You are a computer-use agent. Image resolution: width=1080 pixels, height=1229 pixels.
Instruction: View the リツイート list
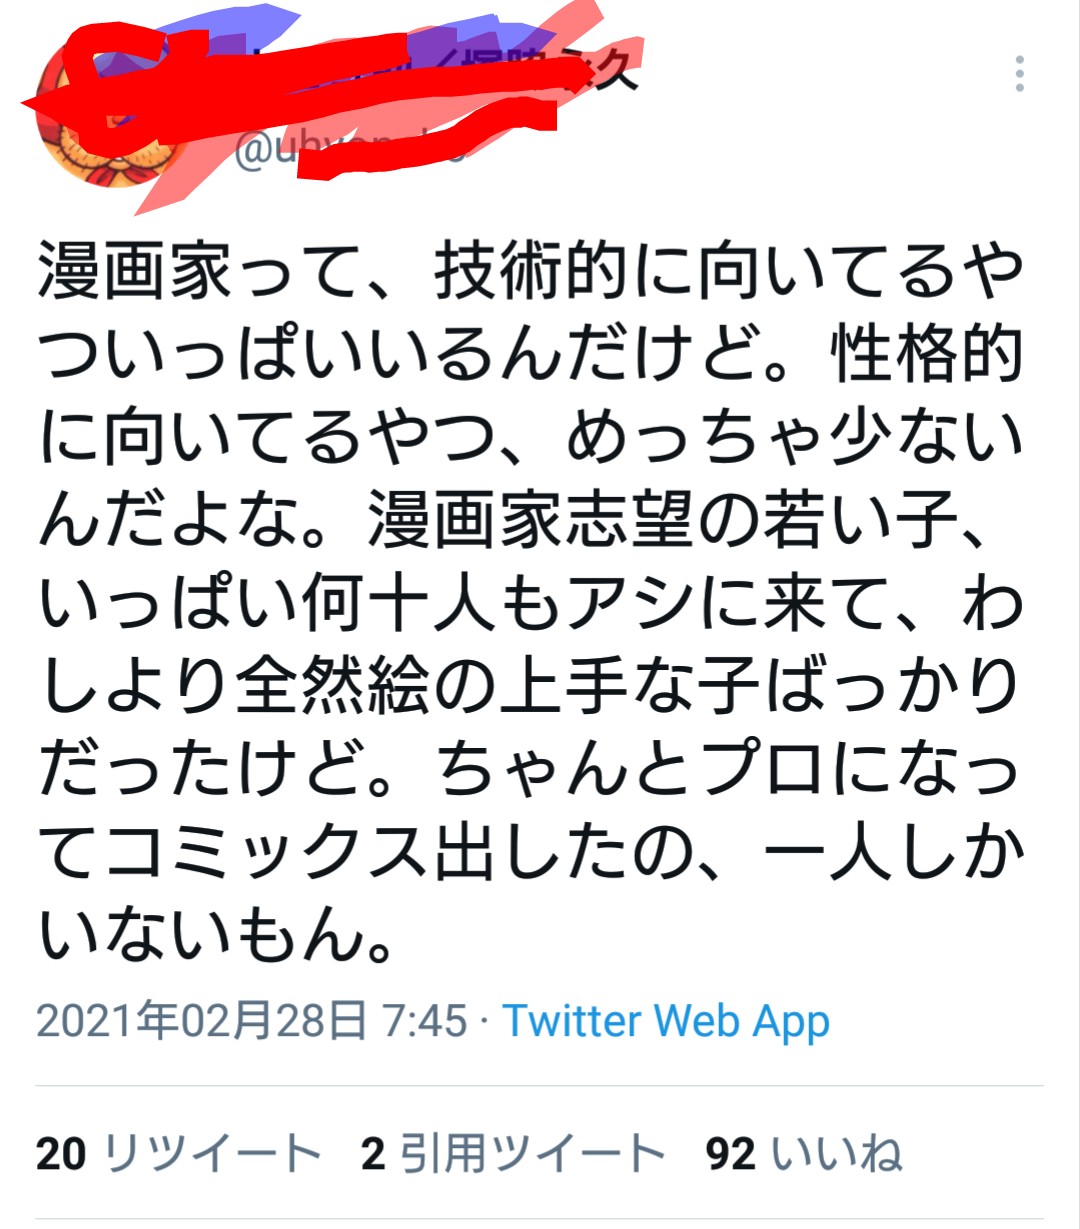tap(211, 1153)
